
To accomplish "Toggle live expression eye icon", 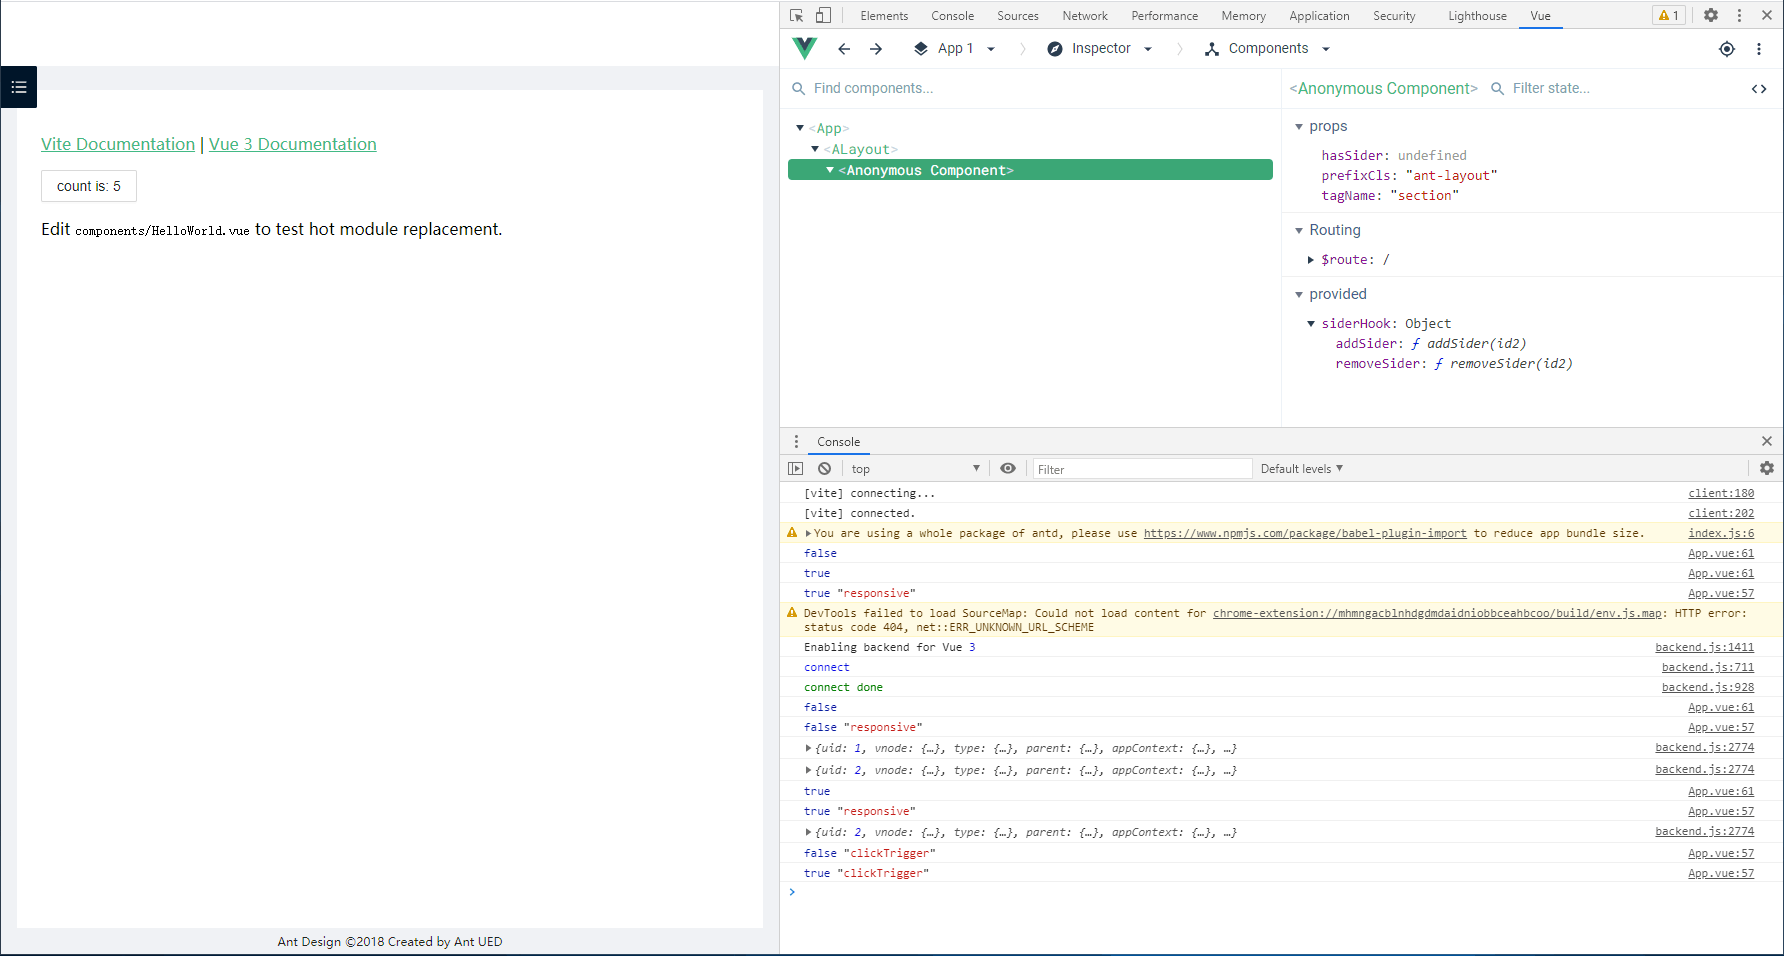I will (x=1008, y=468).
